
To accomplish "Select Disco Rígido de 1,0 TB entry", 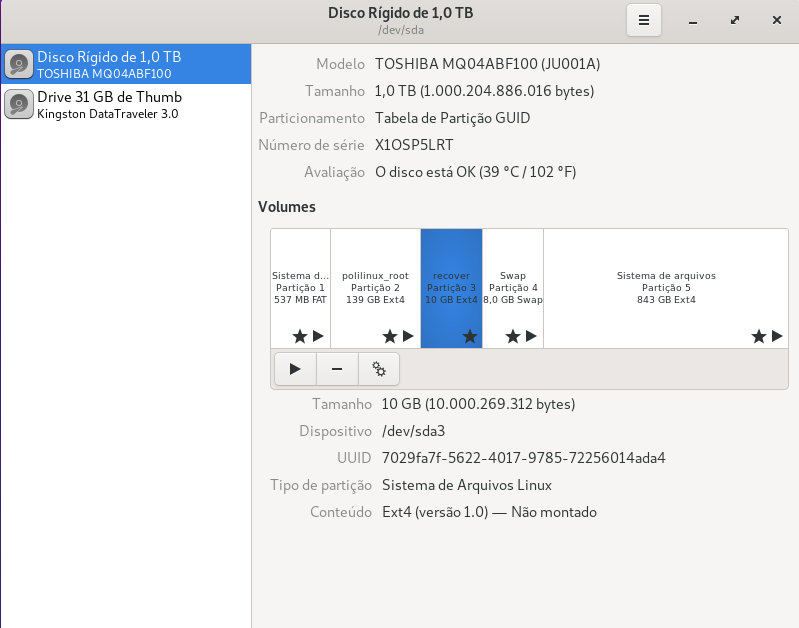I will pyautogui.click(x=126, y=64).
